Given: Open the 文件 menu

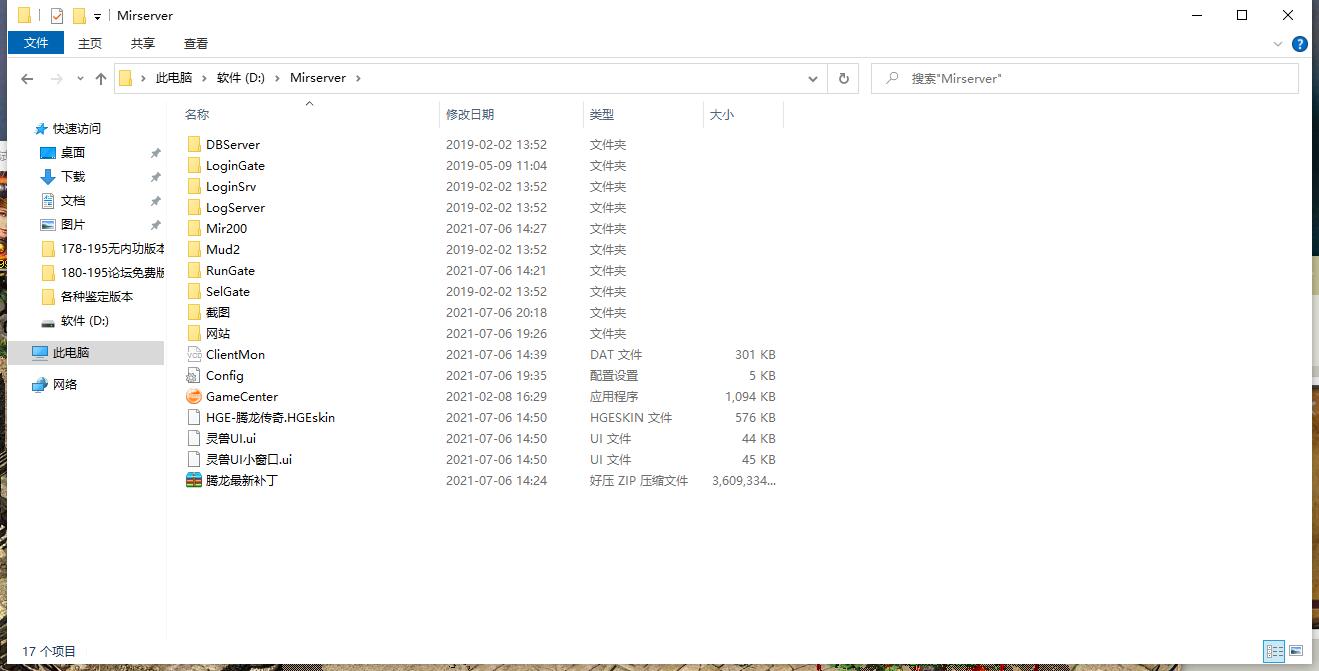Looking at the screenshot, I should tap(36, 43).
